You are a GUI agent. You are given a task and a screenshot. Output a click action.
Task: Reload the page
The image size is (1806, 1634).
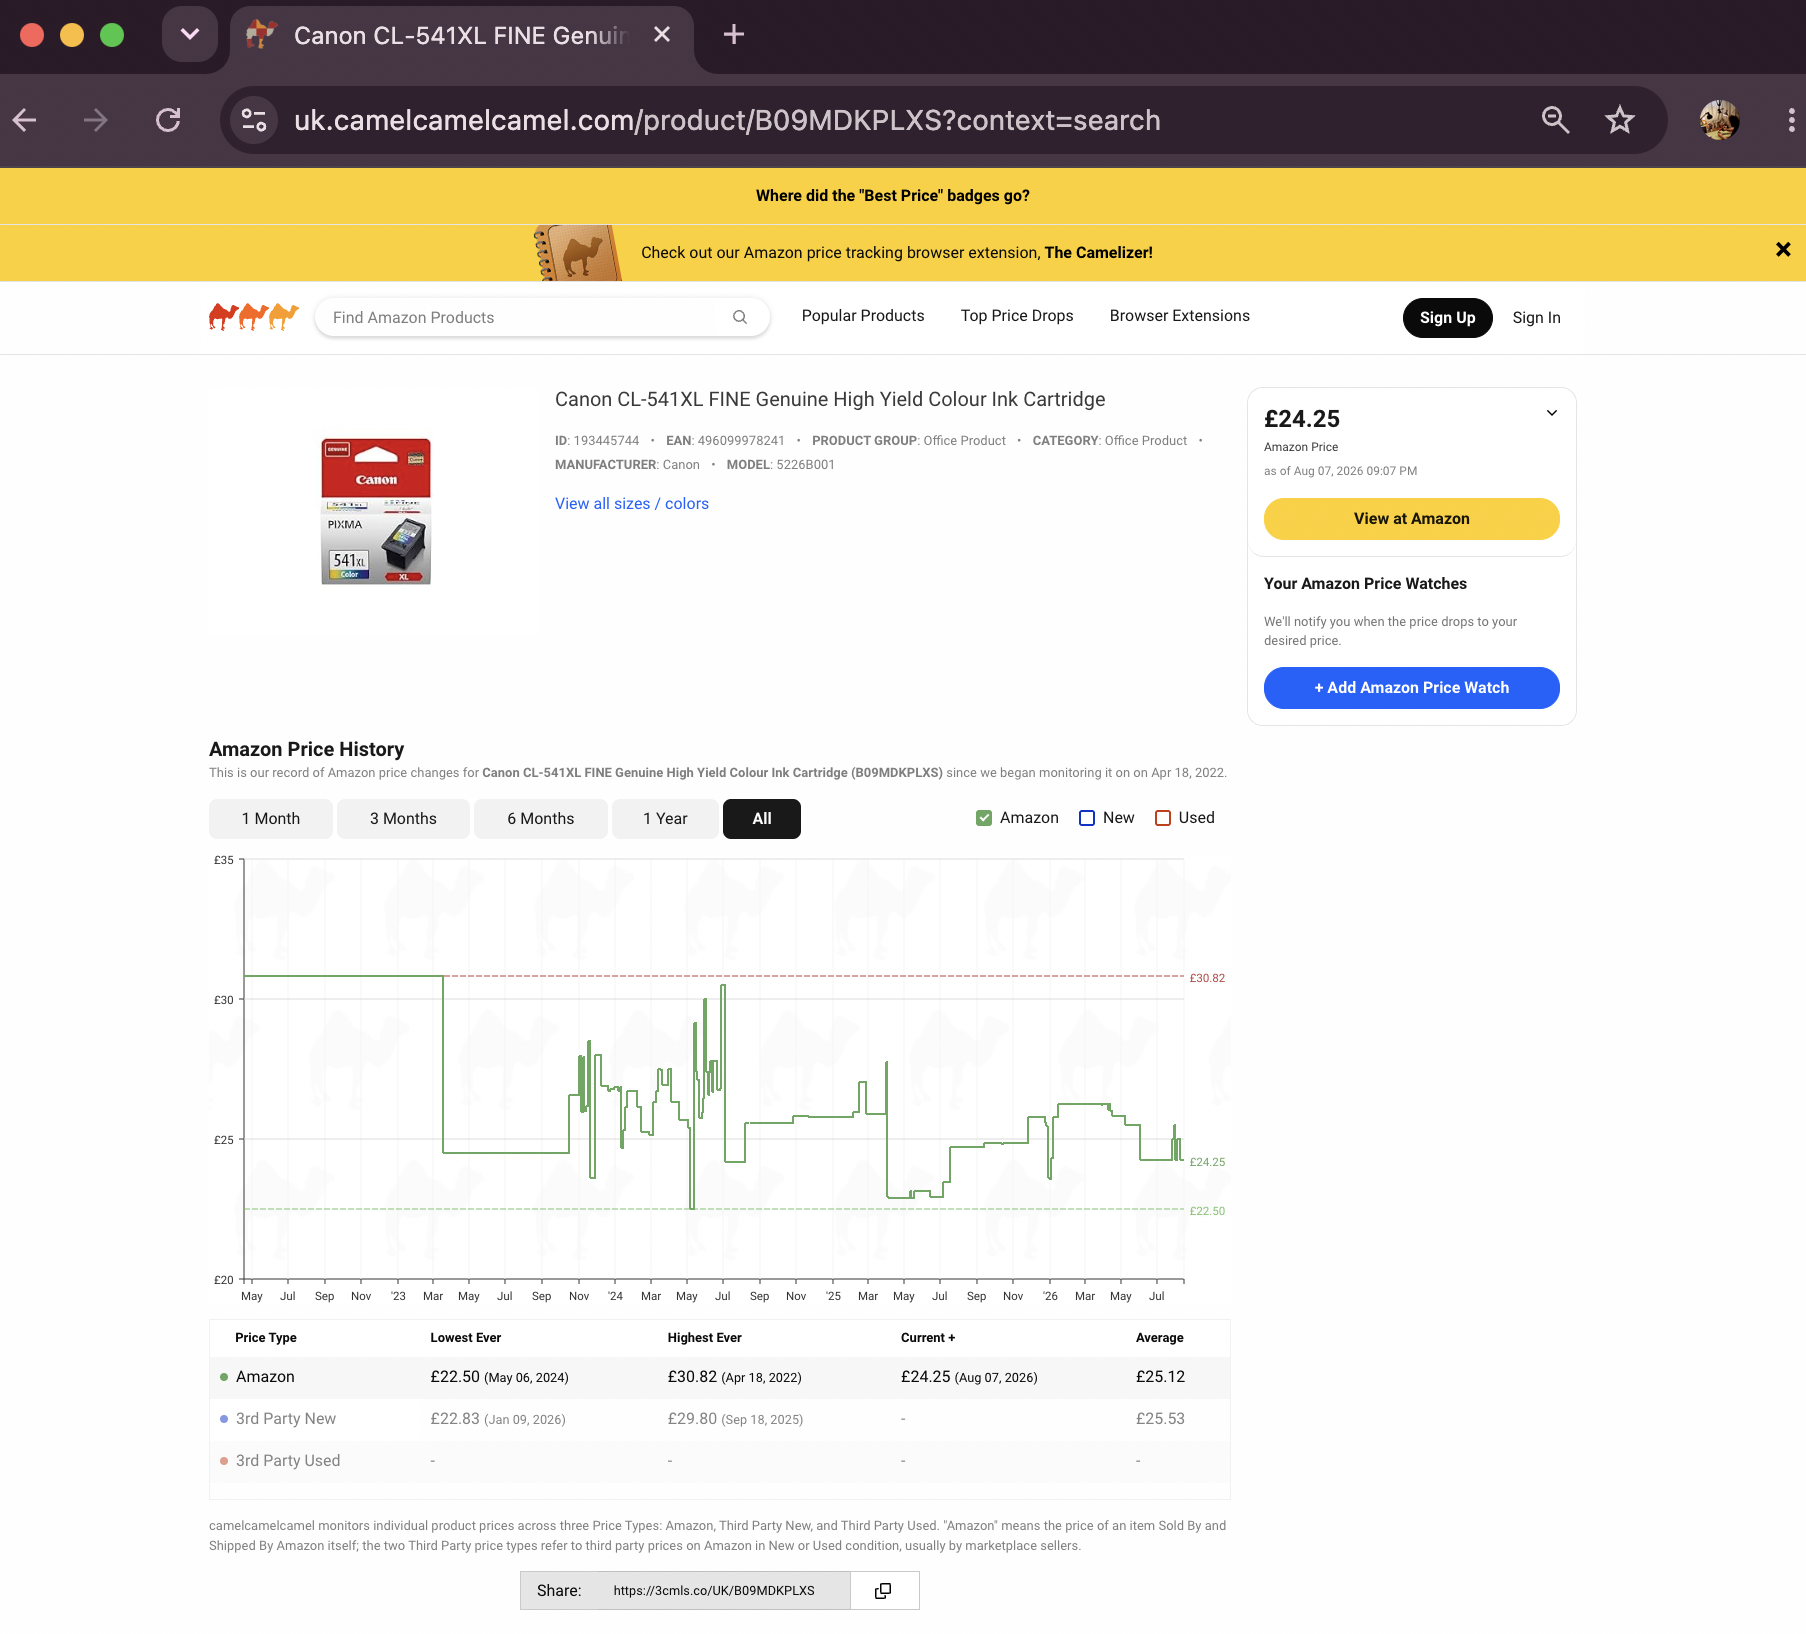click(168, 120)
